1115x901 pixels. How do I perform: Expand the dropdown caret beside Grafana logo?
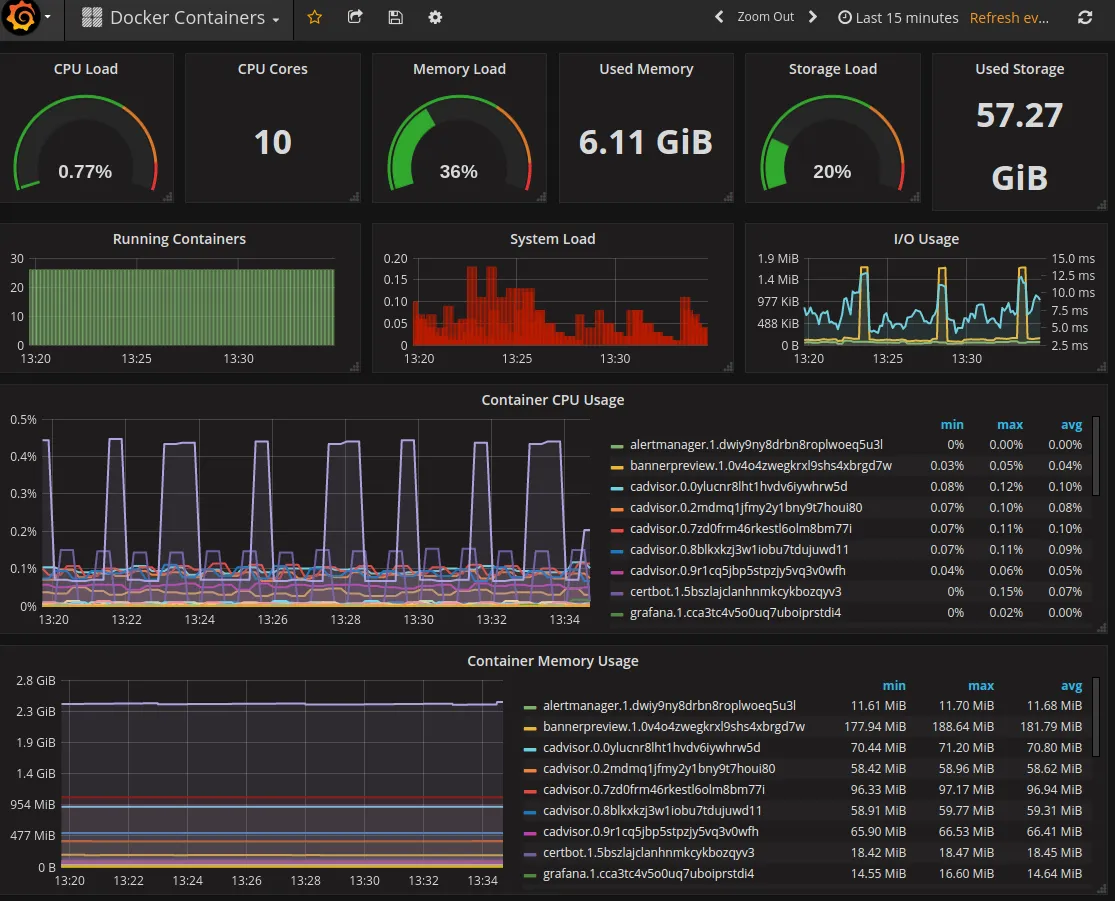(x=48, y=16)
